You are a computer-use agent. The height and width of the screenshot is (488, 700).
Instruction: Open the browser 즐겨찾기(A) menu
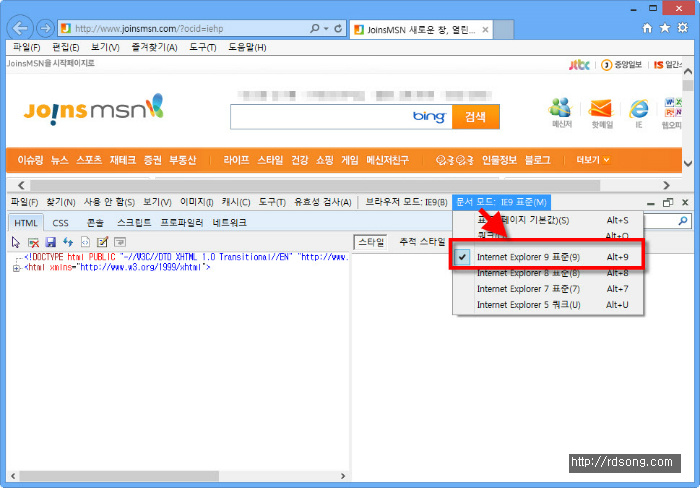[154, 47]
